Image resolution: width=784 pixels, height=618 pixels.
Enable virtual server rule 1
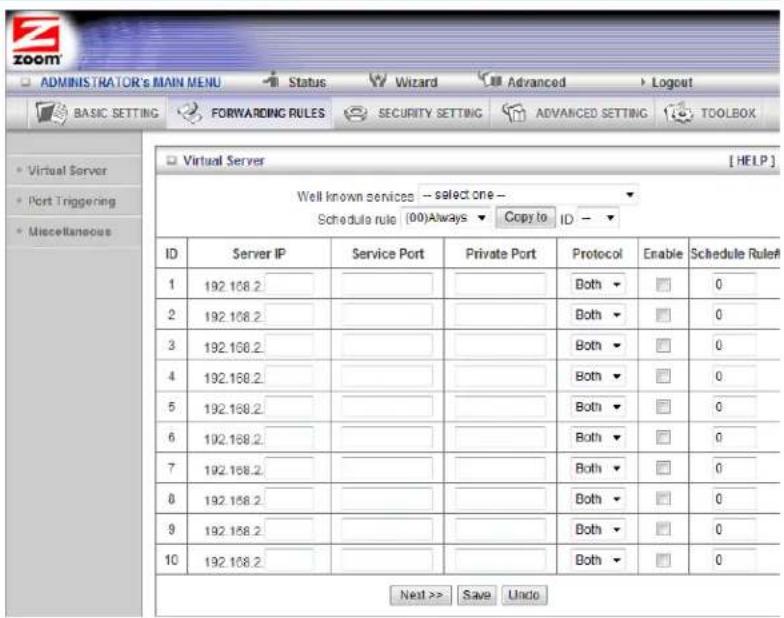[663, 285]
